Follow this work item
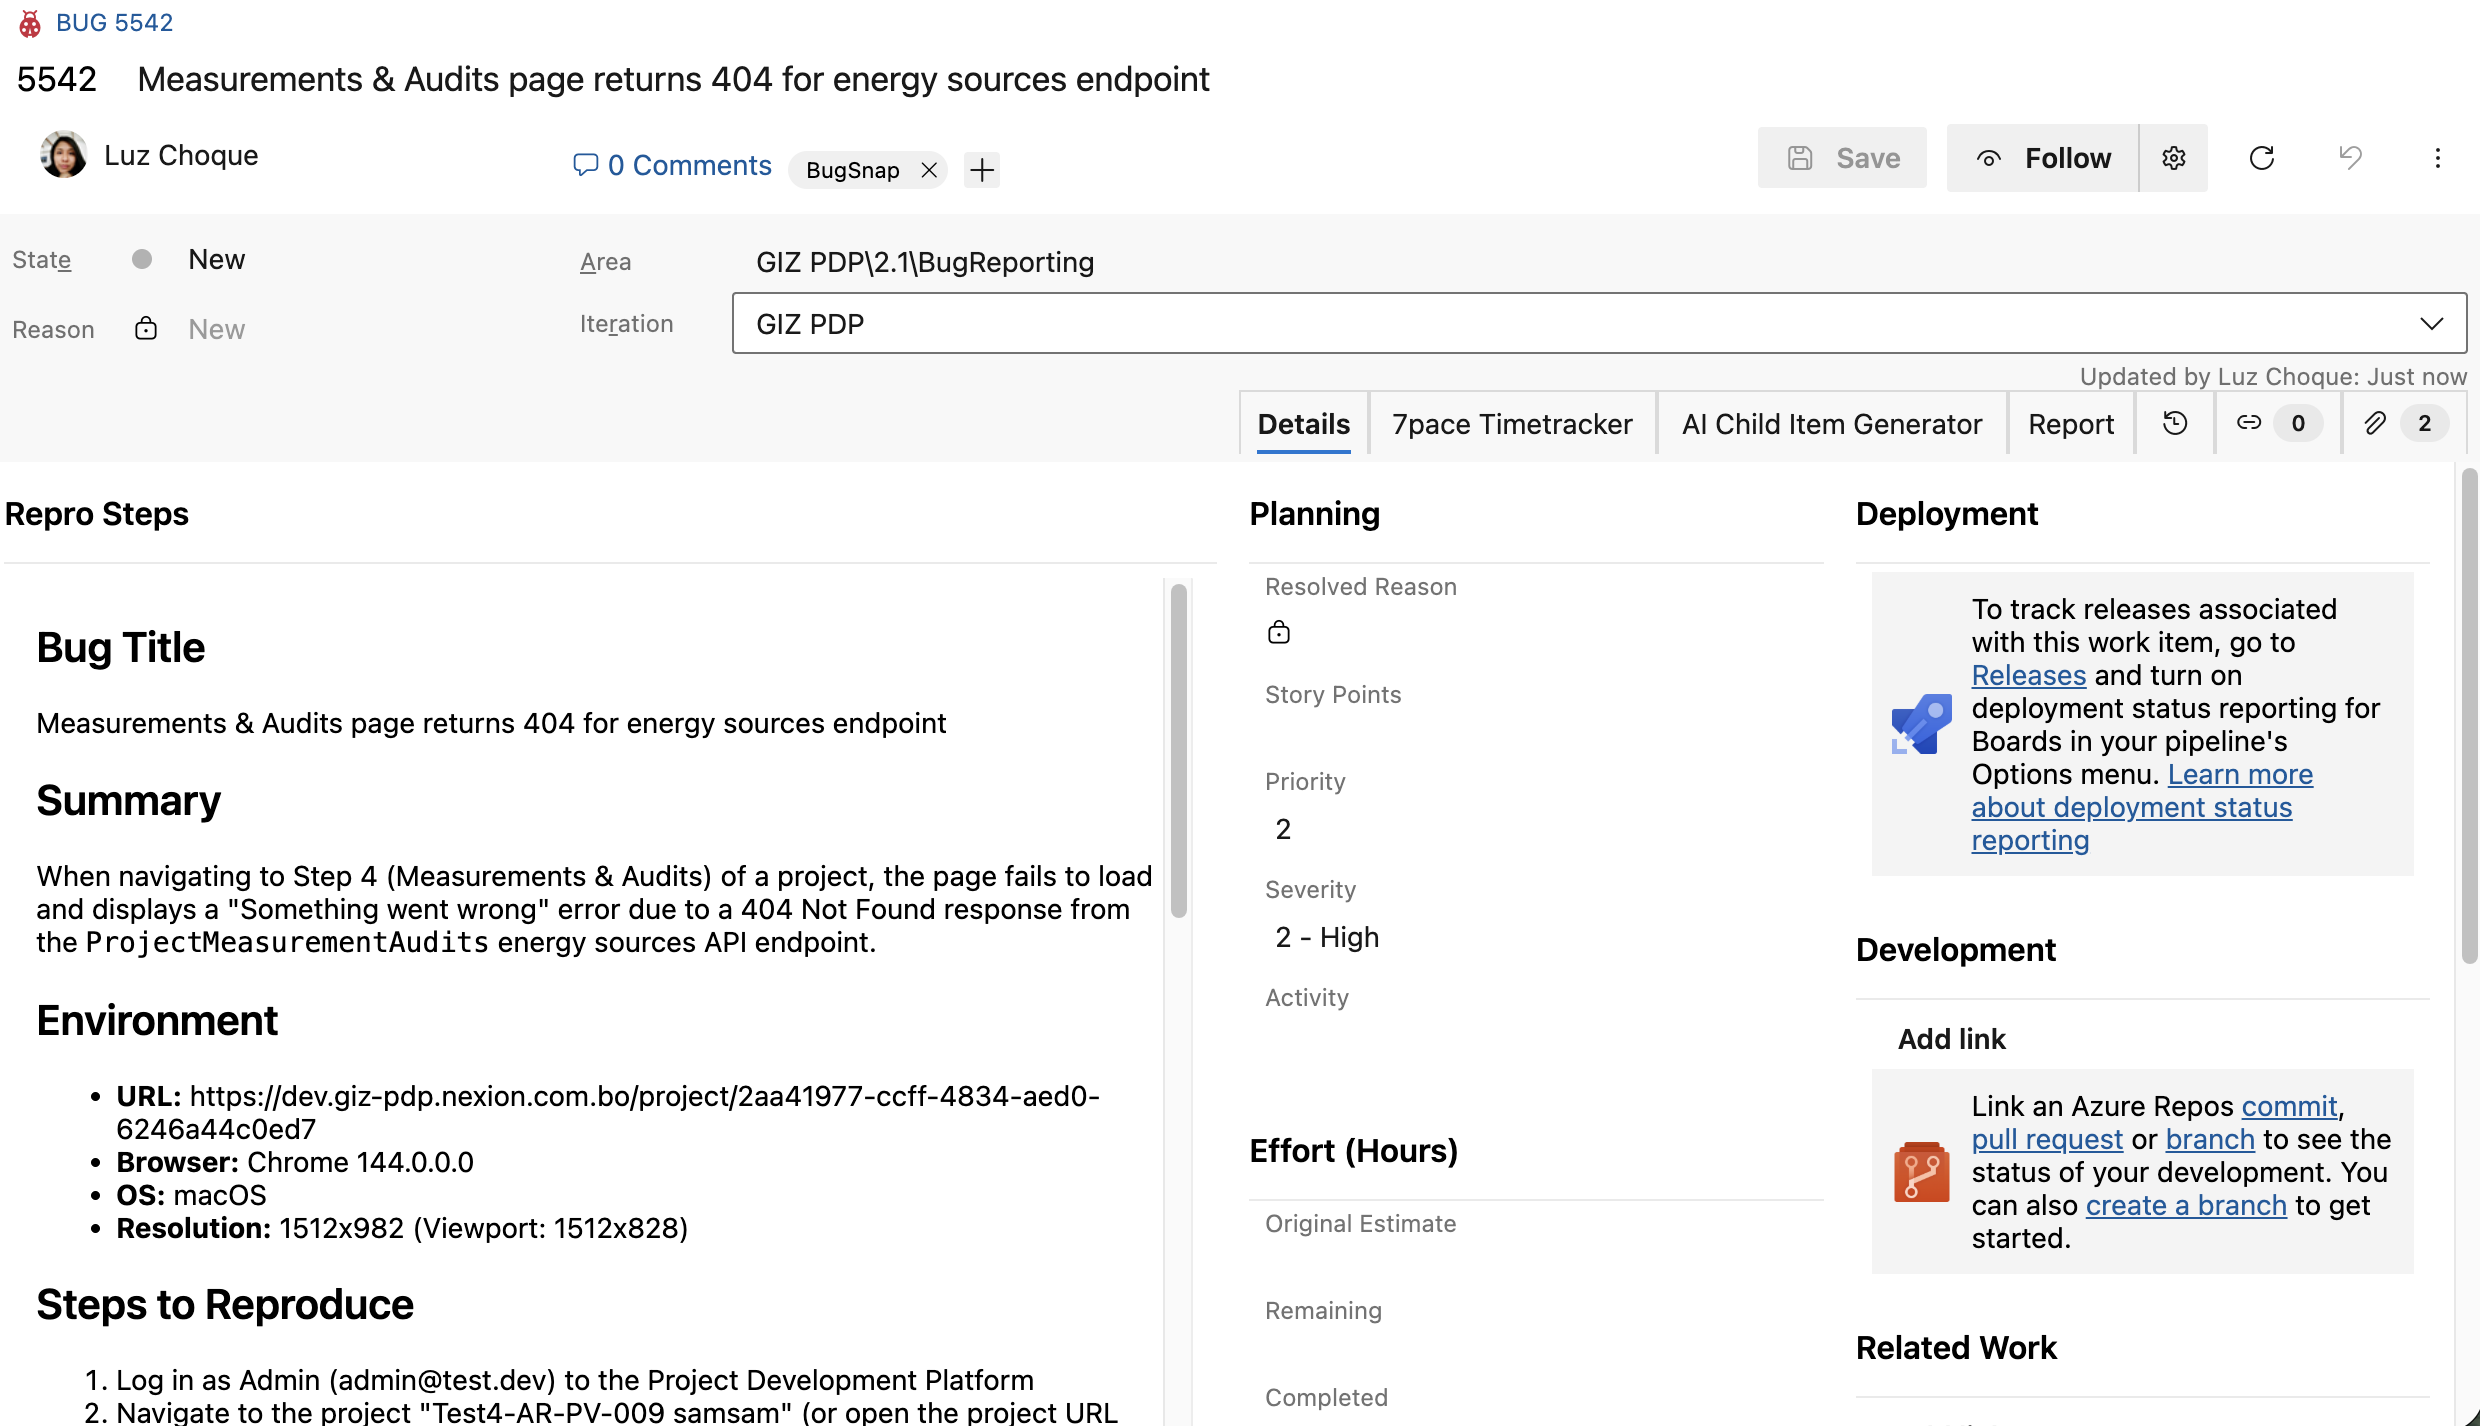2480x1426 pixels. click(2042, 158)
